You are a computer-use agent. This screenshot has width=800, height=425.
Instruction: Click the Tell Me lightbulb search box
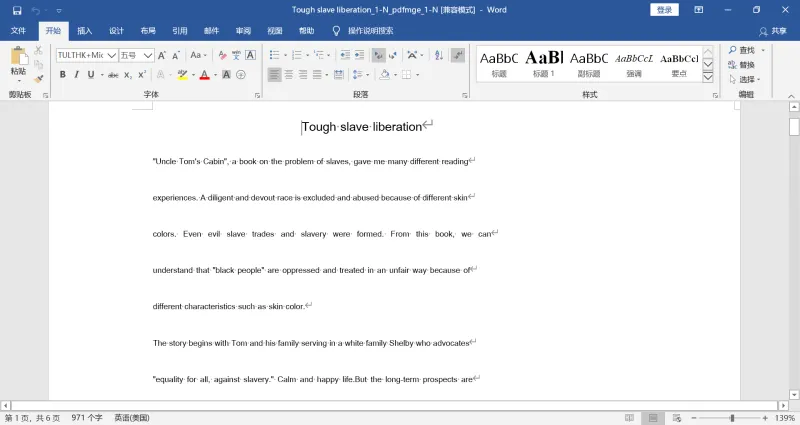point(363,31)
